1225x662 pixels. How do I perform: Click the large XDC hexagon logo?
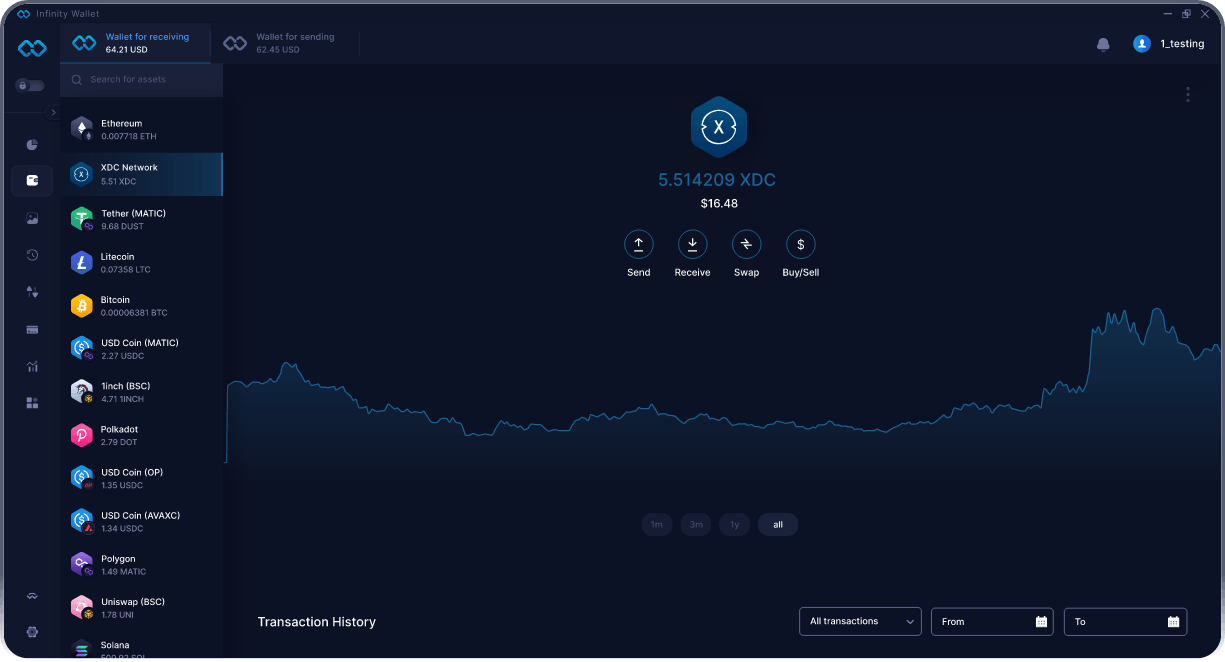[719, 127]
